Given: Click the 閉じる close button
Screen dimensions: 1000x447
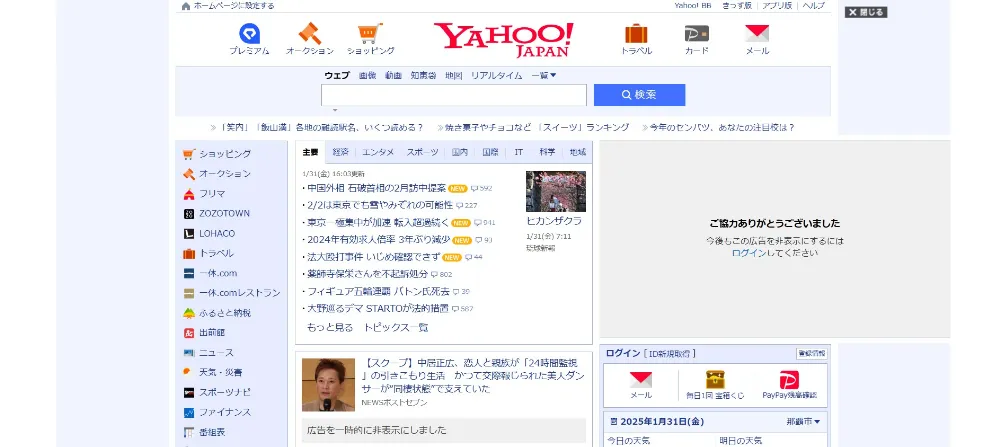Looking at the screenshot, I should 866,12.
